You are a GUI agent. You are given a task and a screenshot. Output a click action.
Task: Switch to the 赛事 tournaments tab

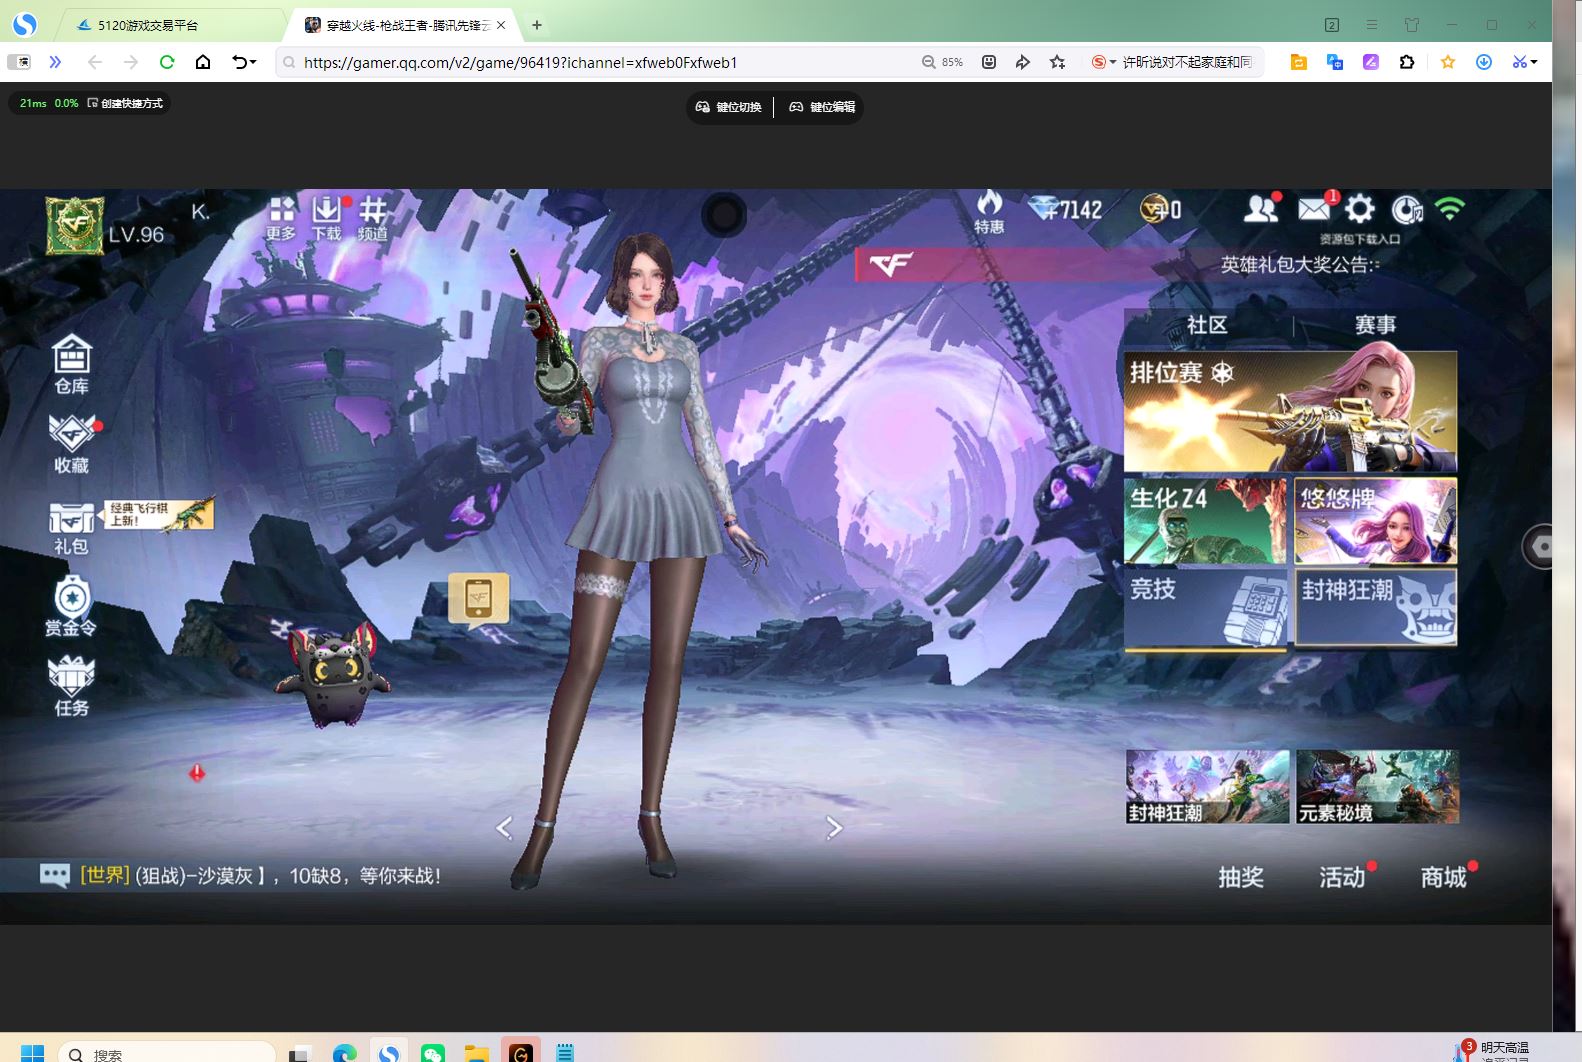(1375, 325)
